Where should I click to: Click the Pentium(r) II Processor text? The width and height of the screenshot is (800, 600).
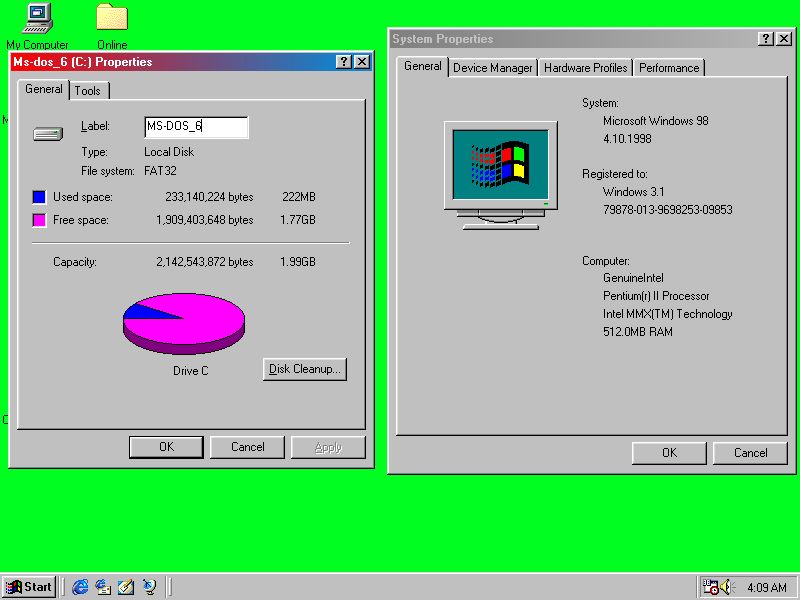pyautogui.click(x=656, y=296)
